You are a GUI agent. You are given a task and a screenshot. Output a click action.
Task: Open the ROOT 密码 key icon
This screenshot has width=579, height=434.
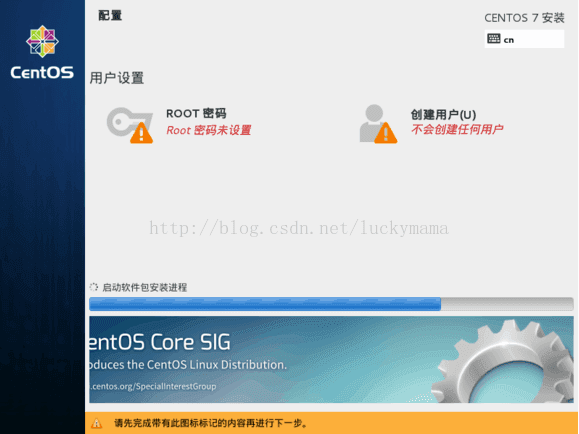(130, 125)
